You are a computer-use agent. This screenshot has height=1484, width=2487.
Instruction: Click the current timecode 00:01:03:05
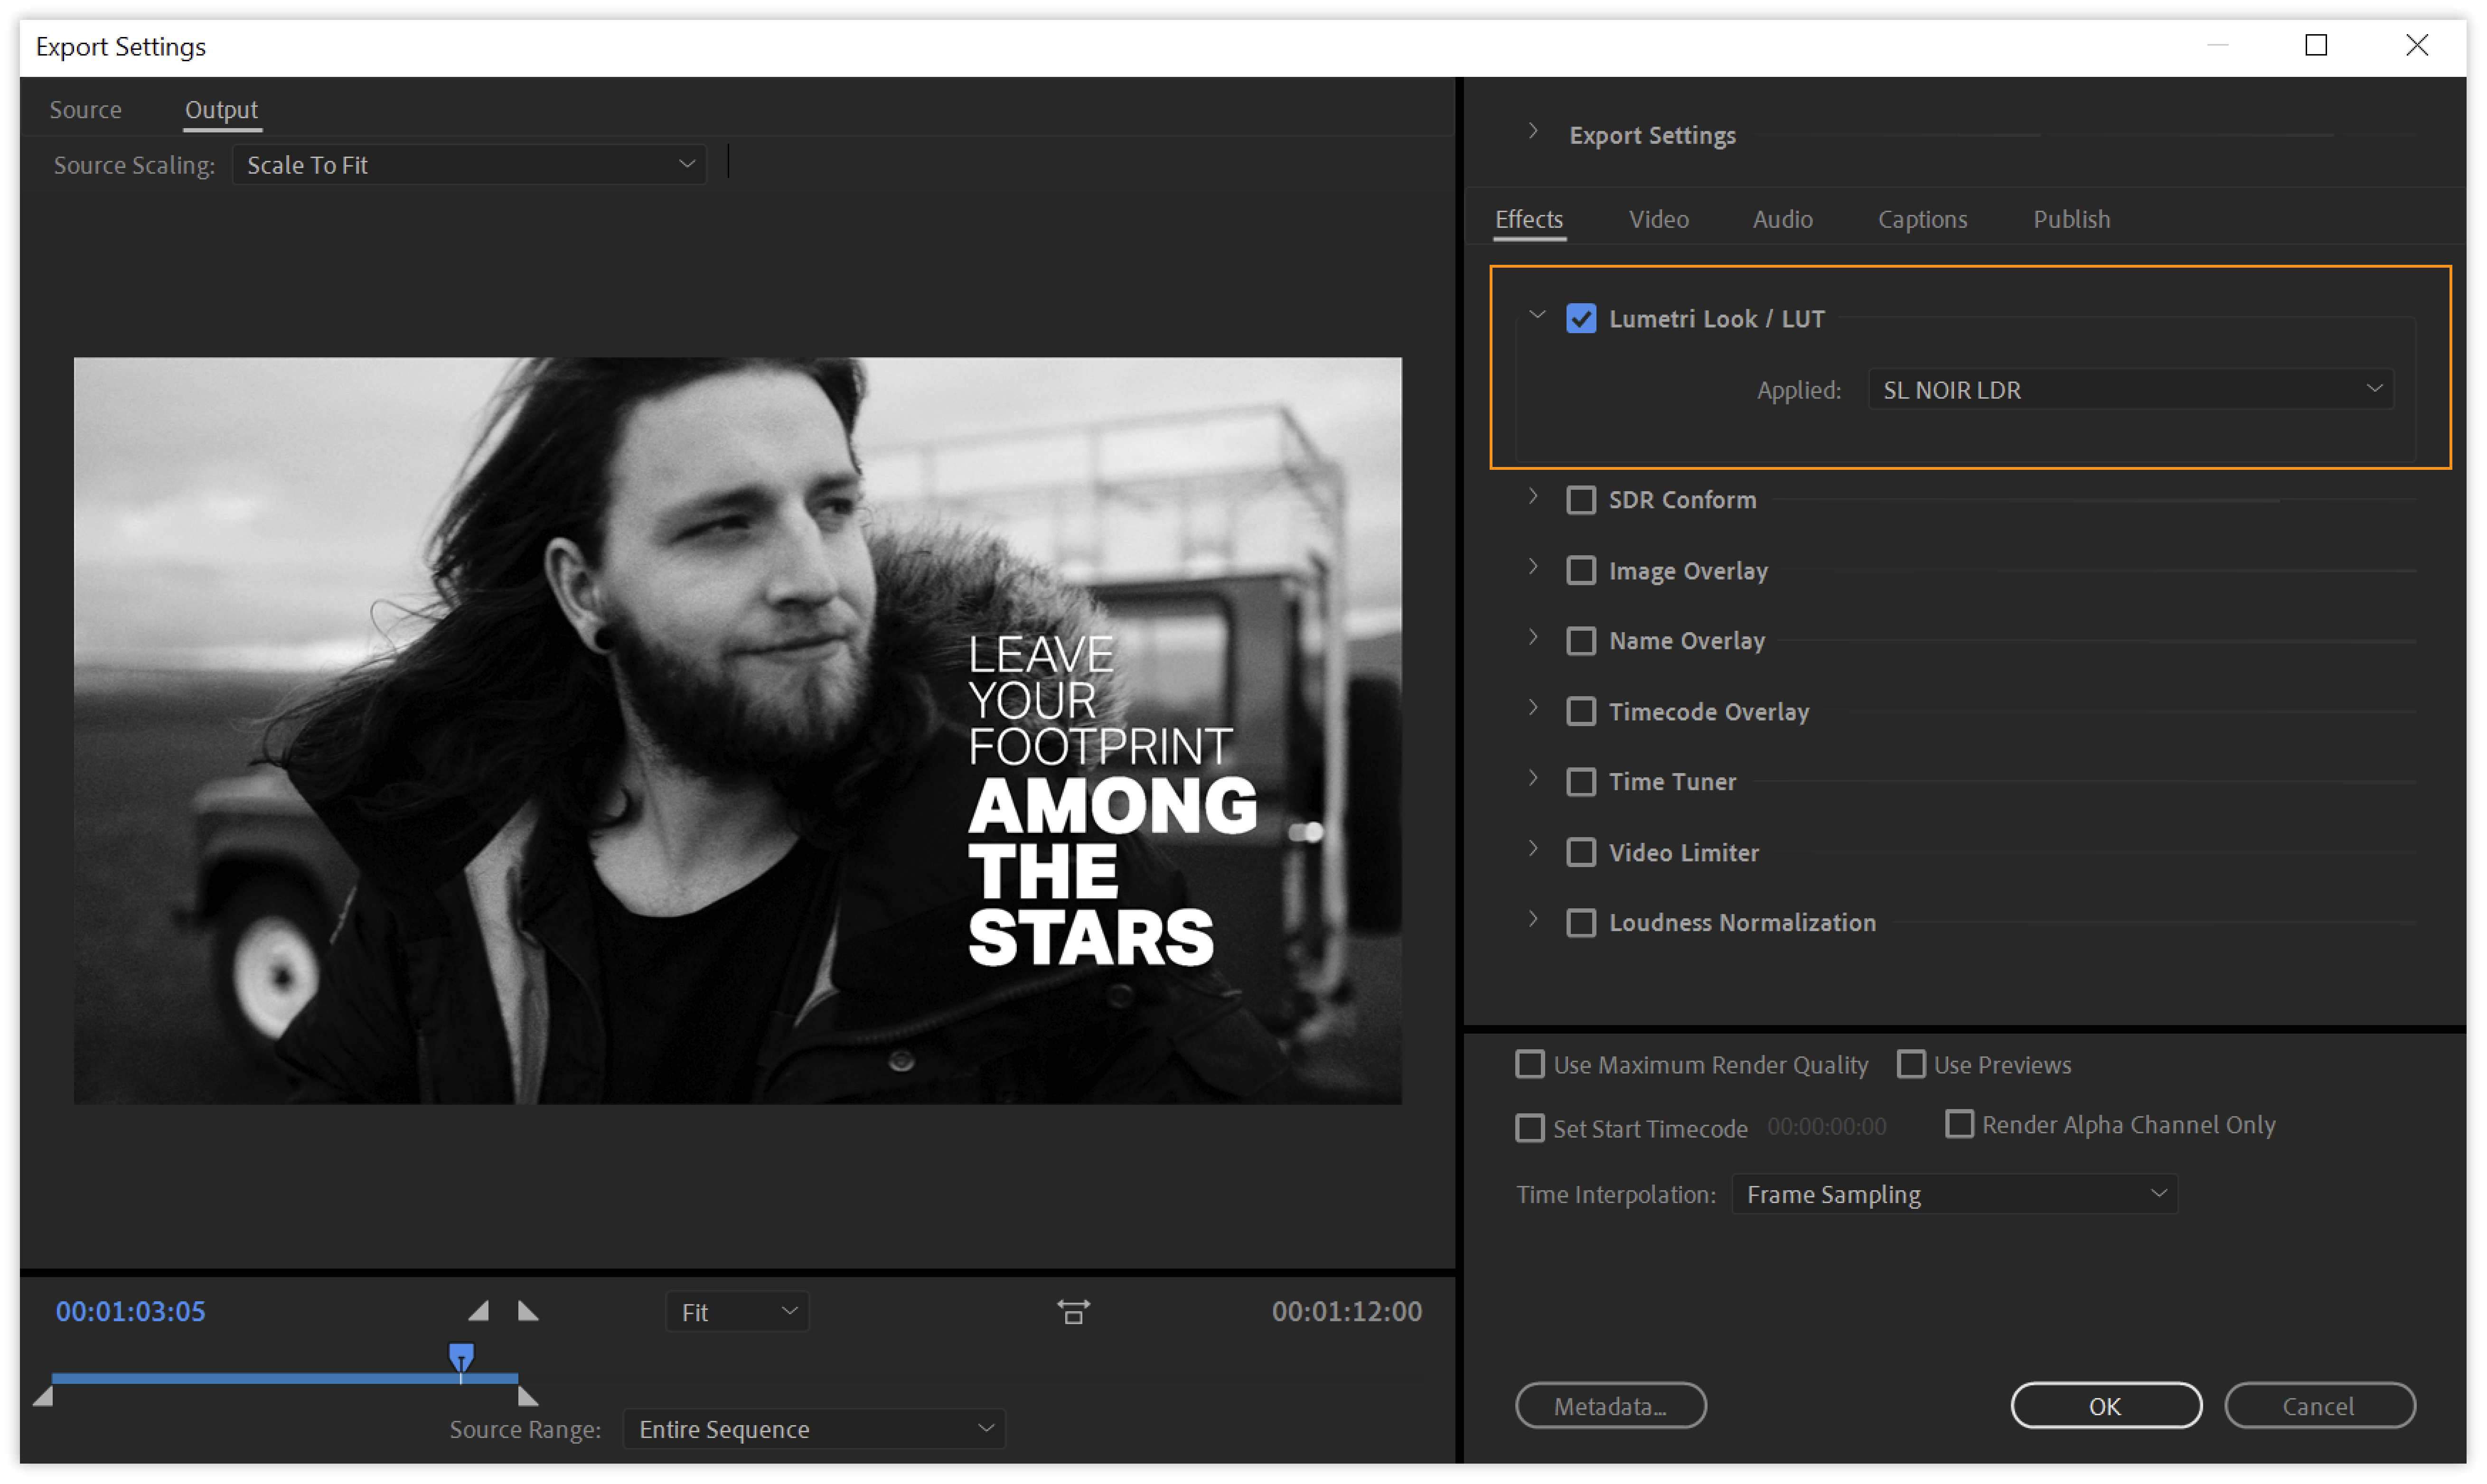pyautogui.click(x=131, y=1311)
